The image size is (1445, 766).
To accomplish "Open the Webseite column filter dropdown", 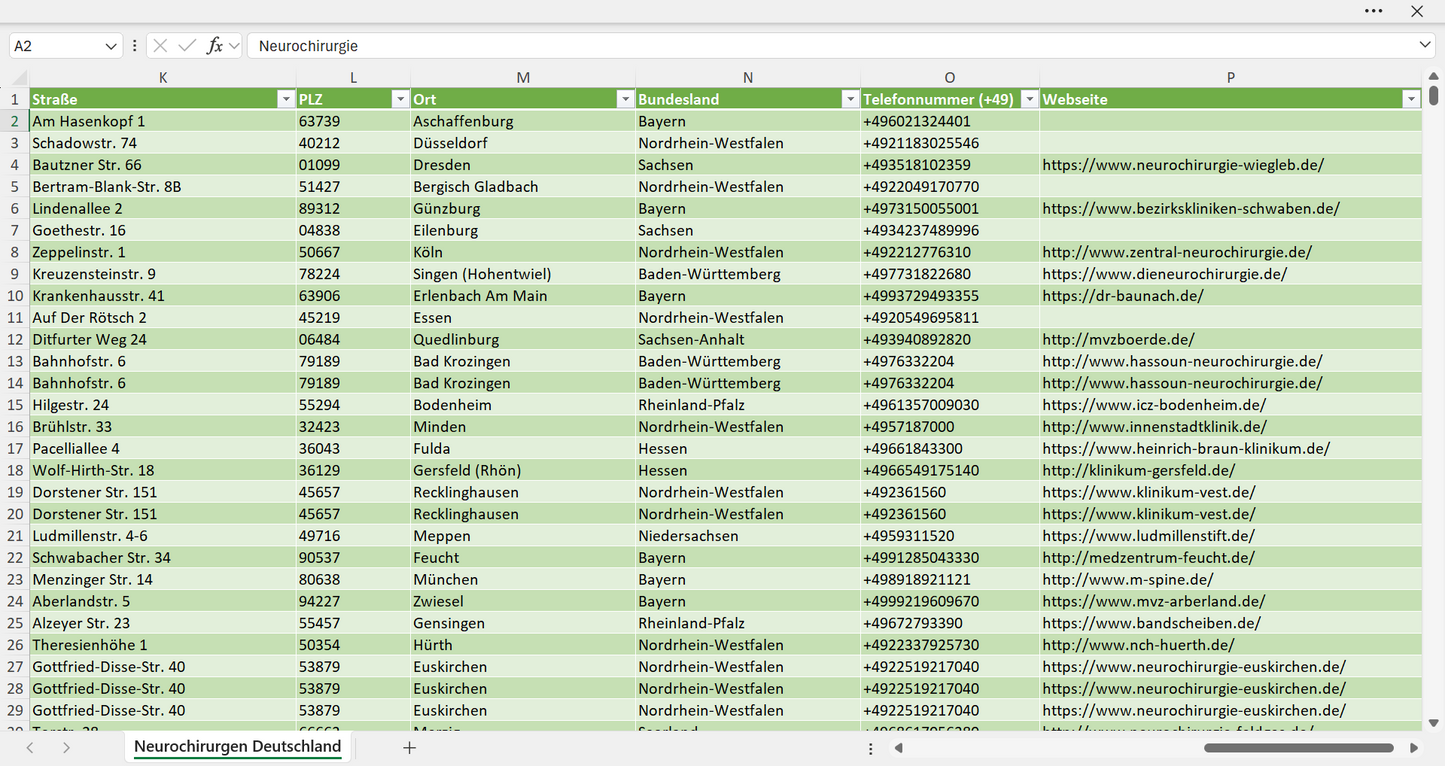I will (1411, 99).
